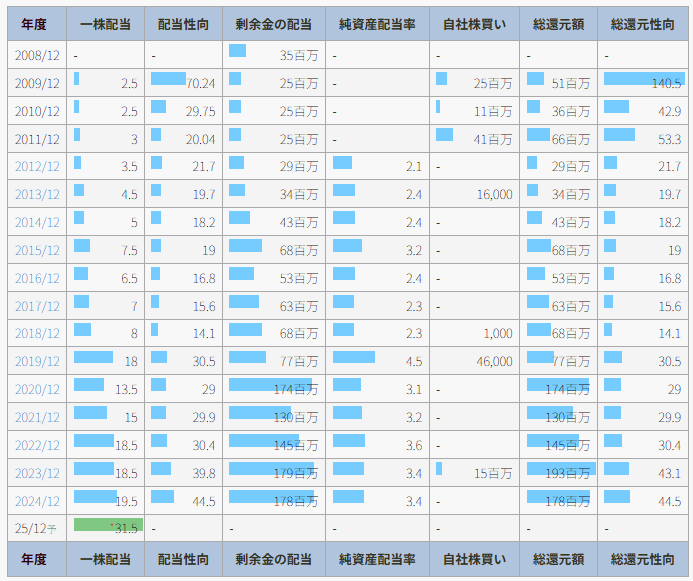The width and height of the screenshot is (693, 581).
Task: Click the 4.5 net asset dividend rate cell
Action: (x=376, y=361)
